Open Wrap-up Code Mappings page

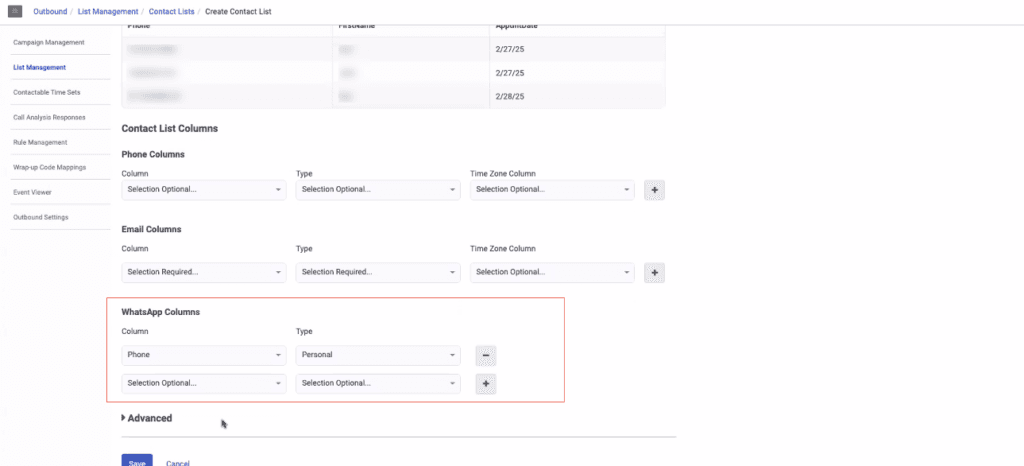point(50,167)
